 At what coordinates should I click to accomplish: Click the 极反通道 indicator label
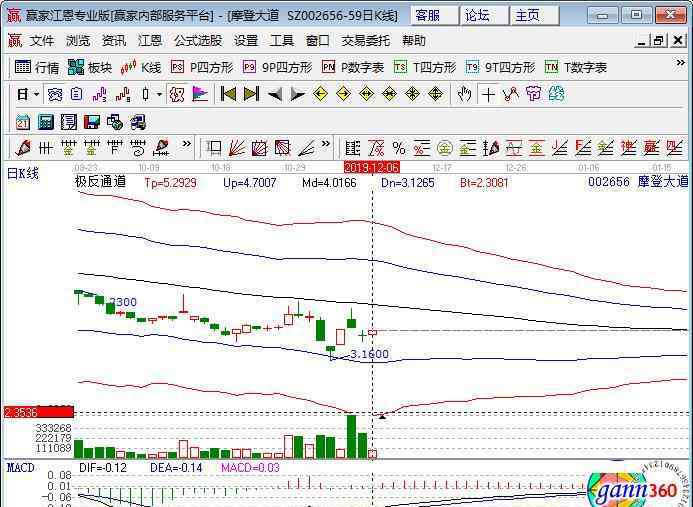point(100,182)
